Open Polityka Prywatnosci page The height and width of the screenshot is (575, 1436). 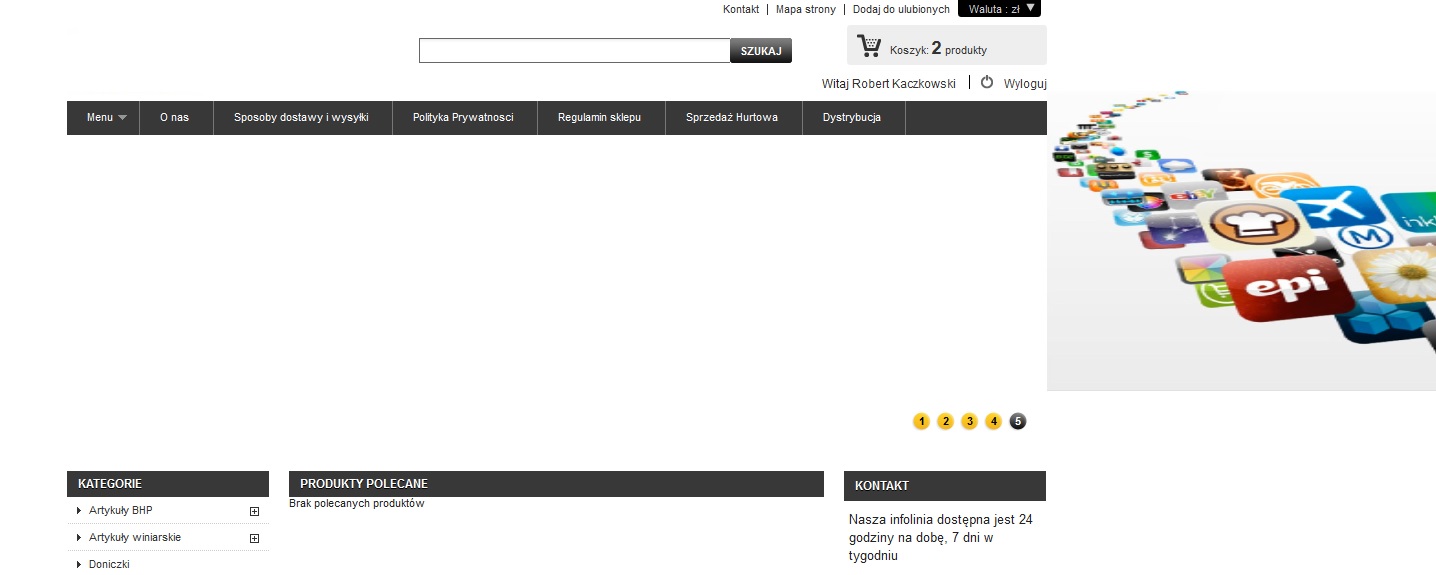[464, 117]
